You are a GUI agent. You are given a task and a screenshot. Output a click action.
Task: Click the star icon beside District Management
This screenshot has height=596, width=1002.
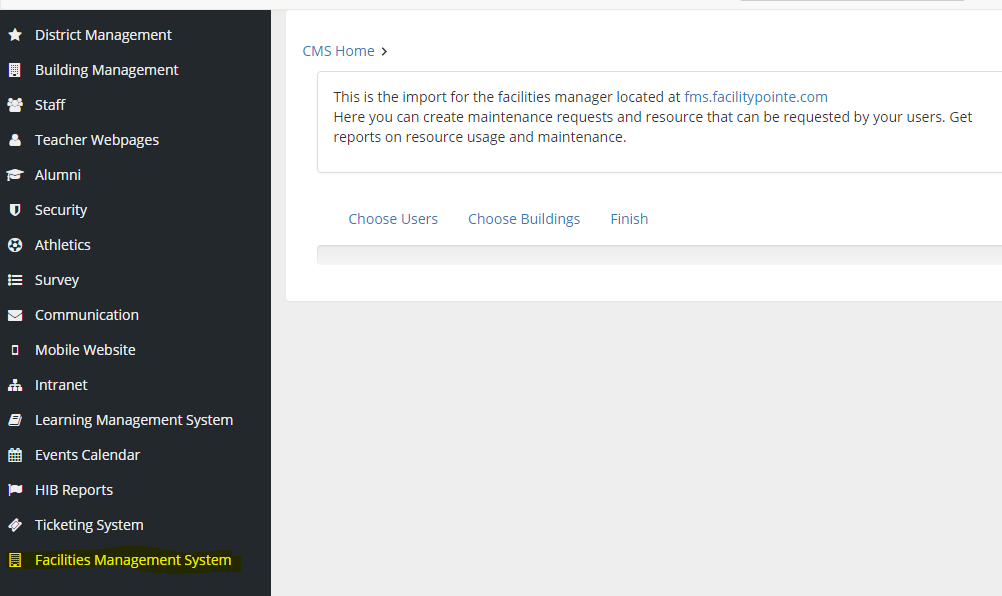[x=15, y=35]
